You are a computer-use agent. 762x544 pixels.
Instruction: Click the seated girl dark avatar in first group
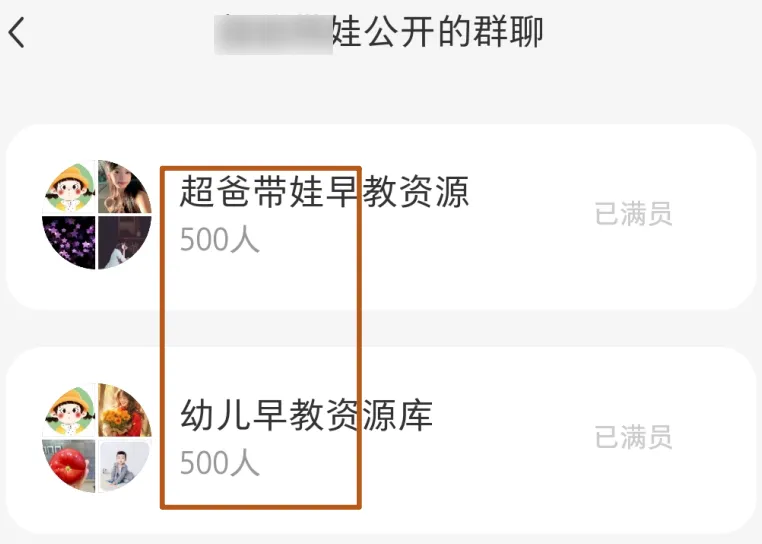[125, 243]
